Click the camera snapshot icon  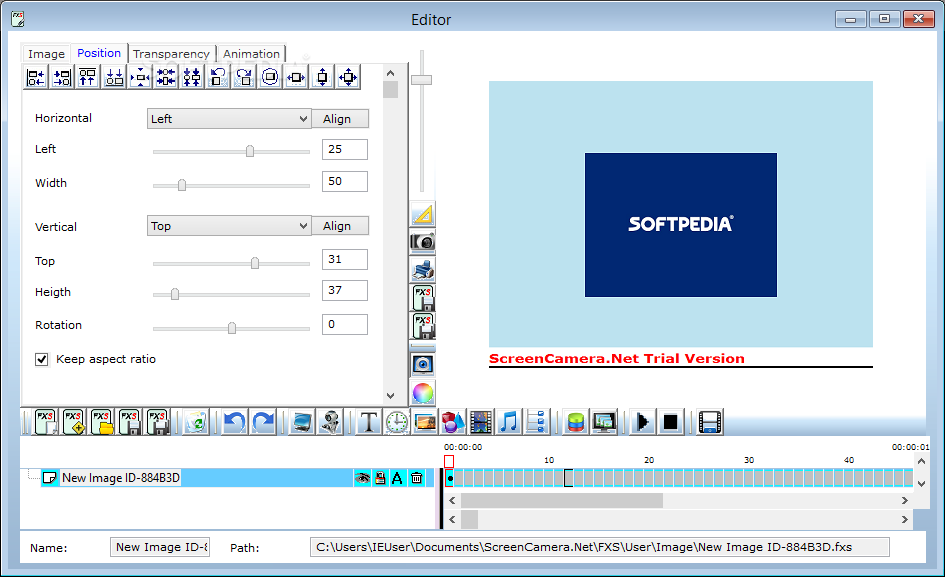(x=422, y=242)
